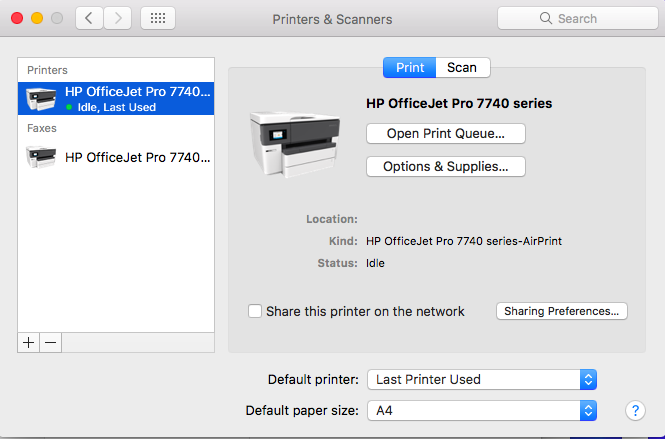Click the forward navigation arrow
The image size is (665, 439).
point(117,18)
